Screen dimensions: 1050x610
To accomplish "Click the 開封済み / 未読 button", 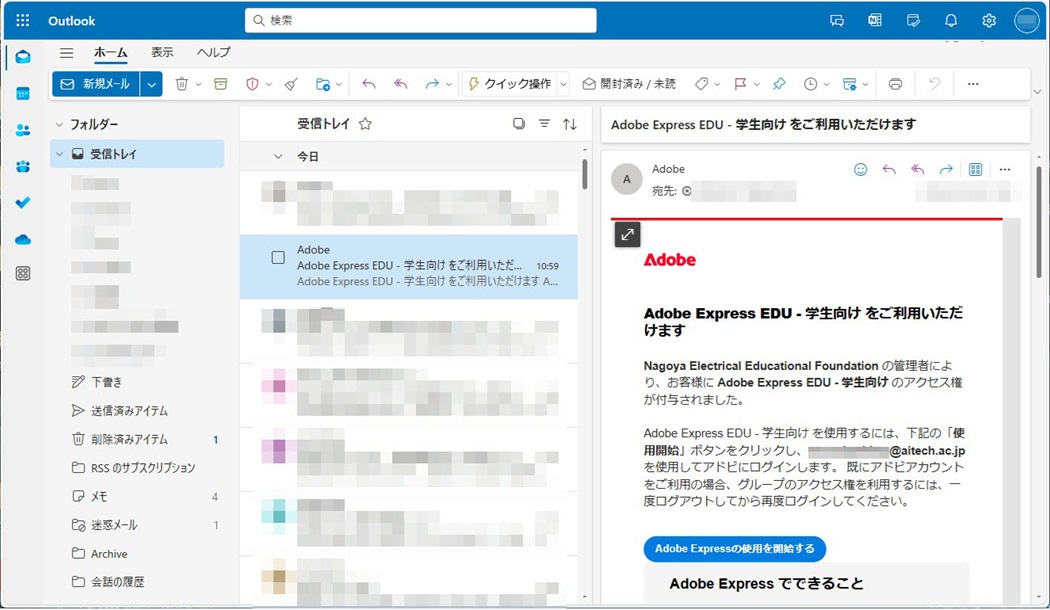I will coord(629,84).
